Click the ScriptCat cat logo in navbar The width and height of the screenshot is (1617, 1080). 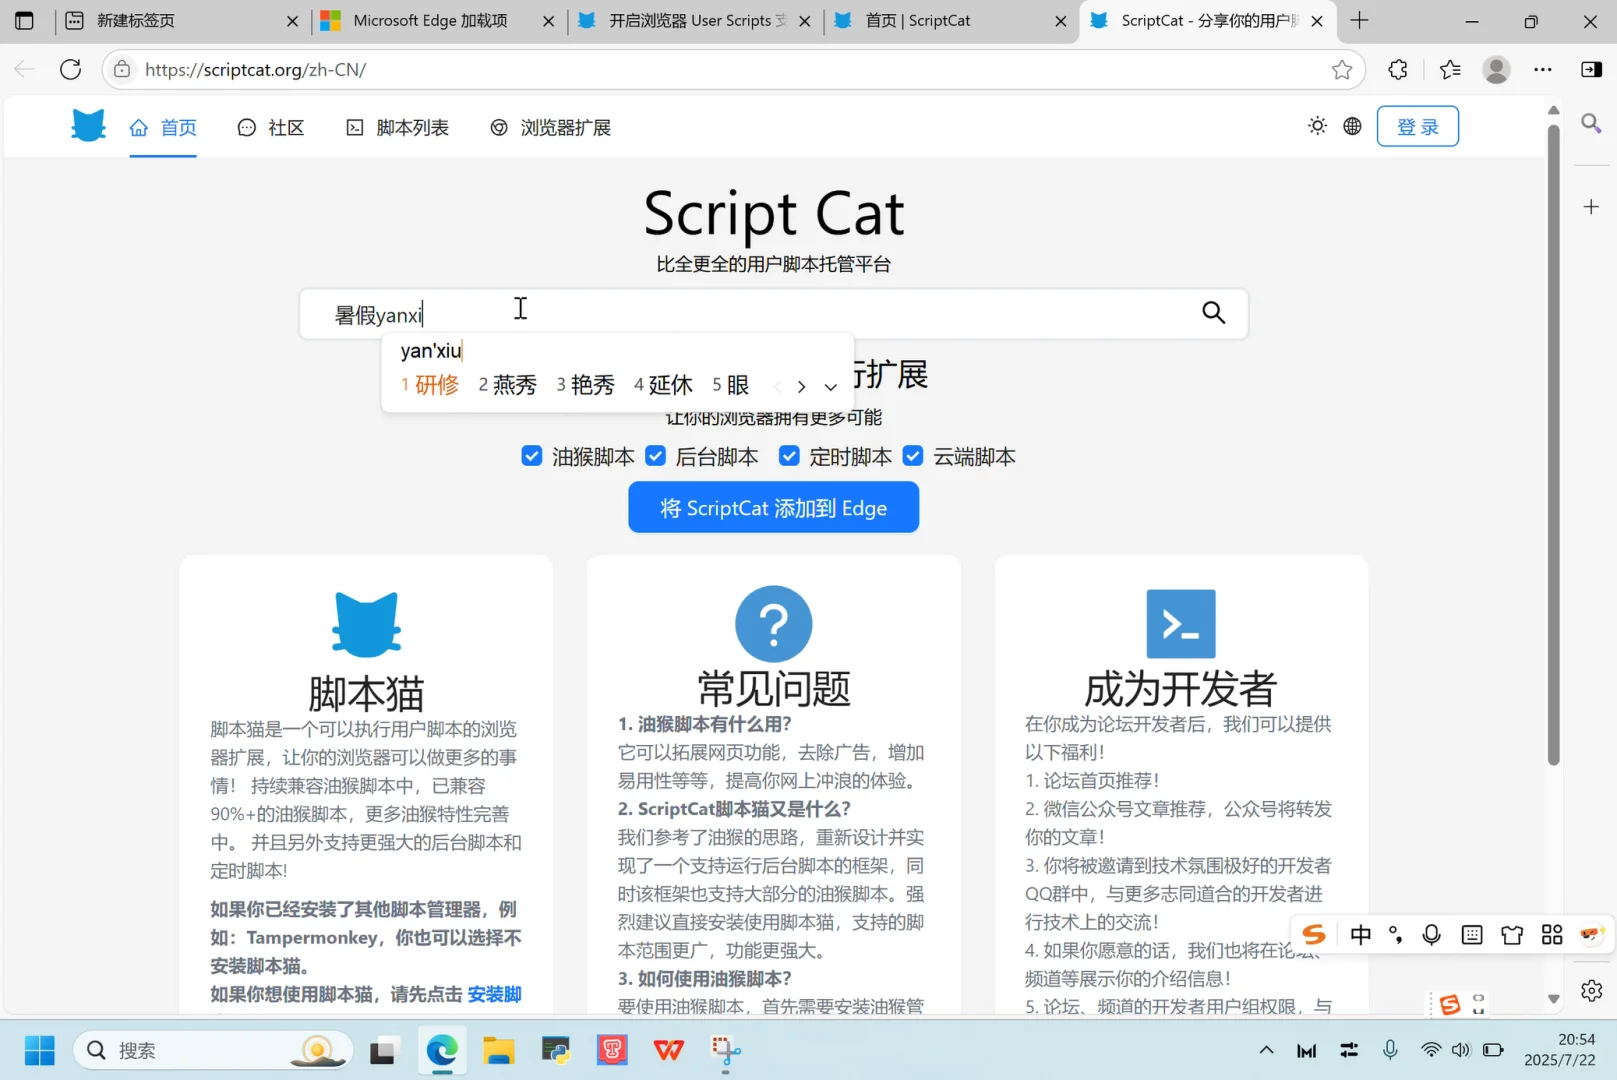coord(87,126)
